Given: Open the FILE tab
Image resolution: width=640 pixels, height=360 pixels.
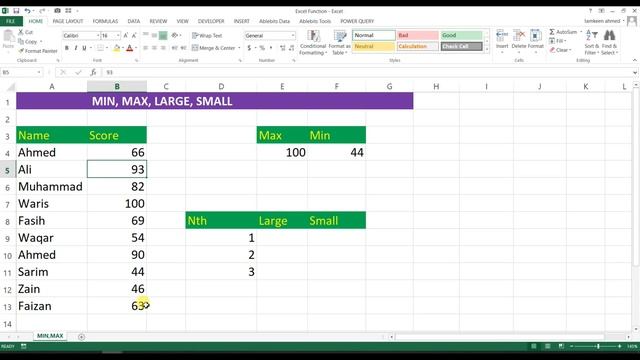Looking at the screenshot, I should click(11, 21).
